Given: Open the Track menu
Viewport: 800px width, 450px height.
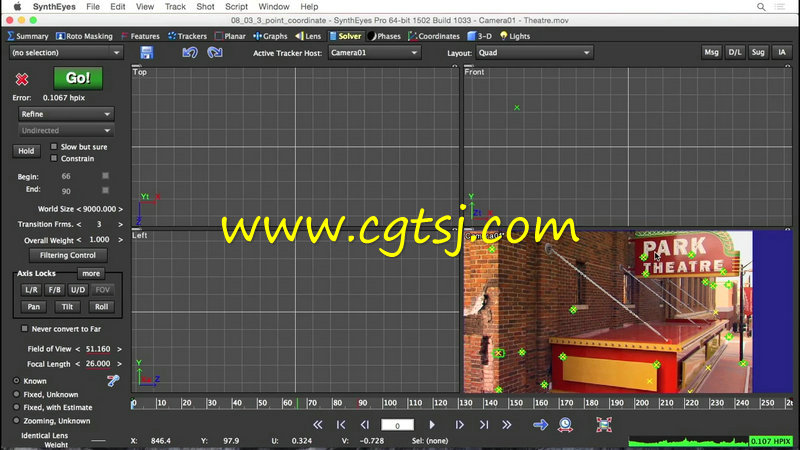Looking at the screenshot, I should coord(175,7).
